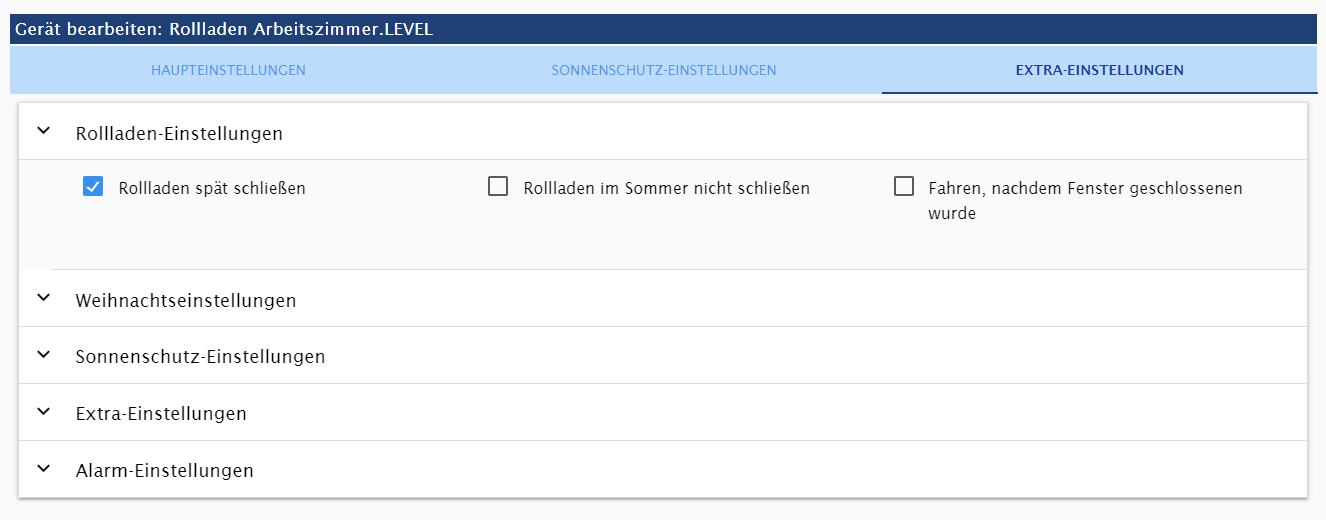The image size is (1326, 520).
Task: Expand the Extra-Einstellungen accordion panel header
Action: pos(161,414)
